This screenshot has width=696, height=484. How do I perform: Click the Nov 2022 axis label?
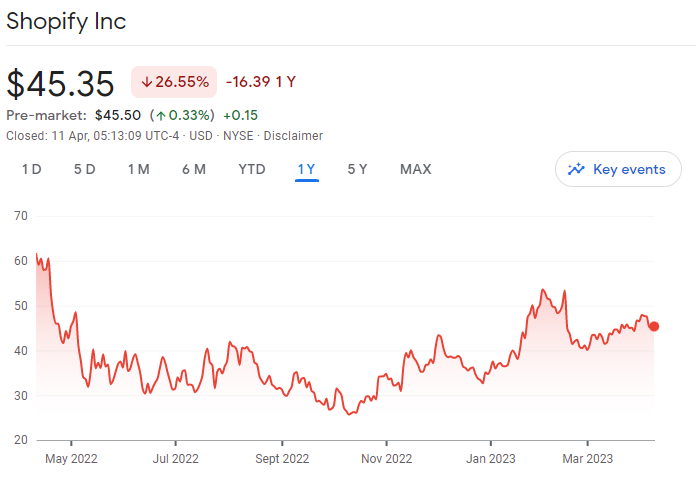tap(386, 459)
